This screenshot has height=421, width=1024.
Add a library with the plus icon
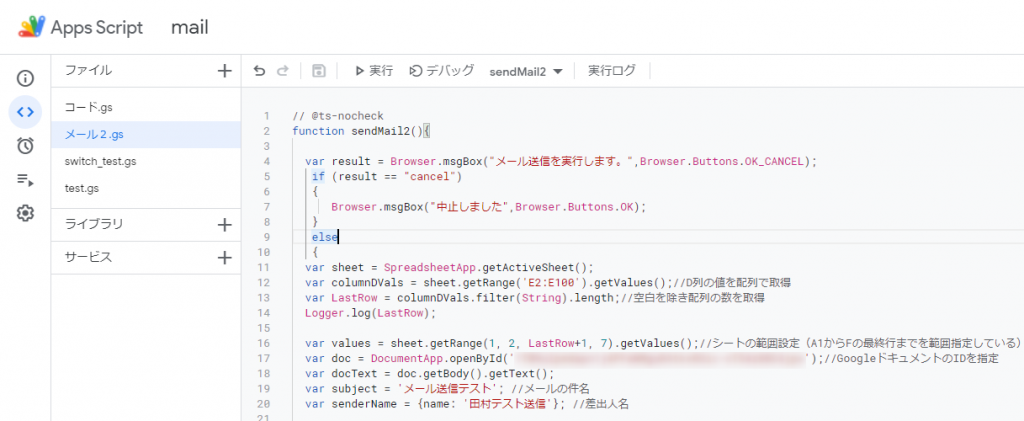coord(225,225)
